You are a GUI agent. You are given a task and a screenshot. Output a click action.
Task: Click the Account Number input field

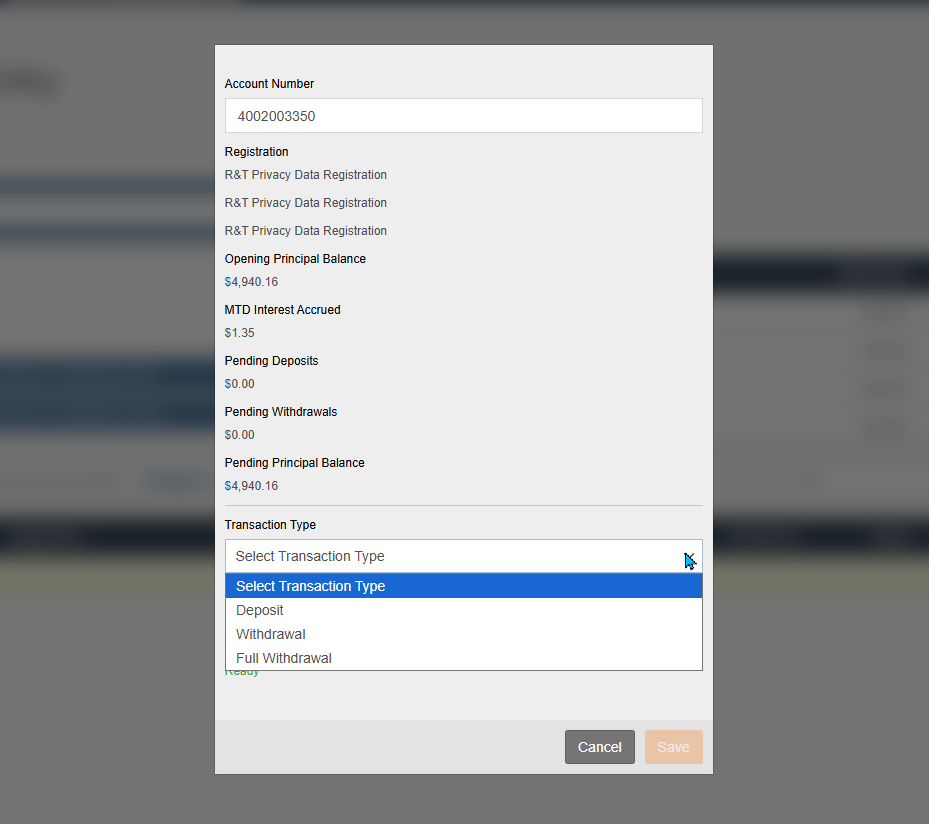[x=463, y=116]
